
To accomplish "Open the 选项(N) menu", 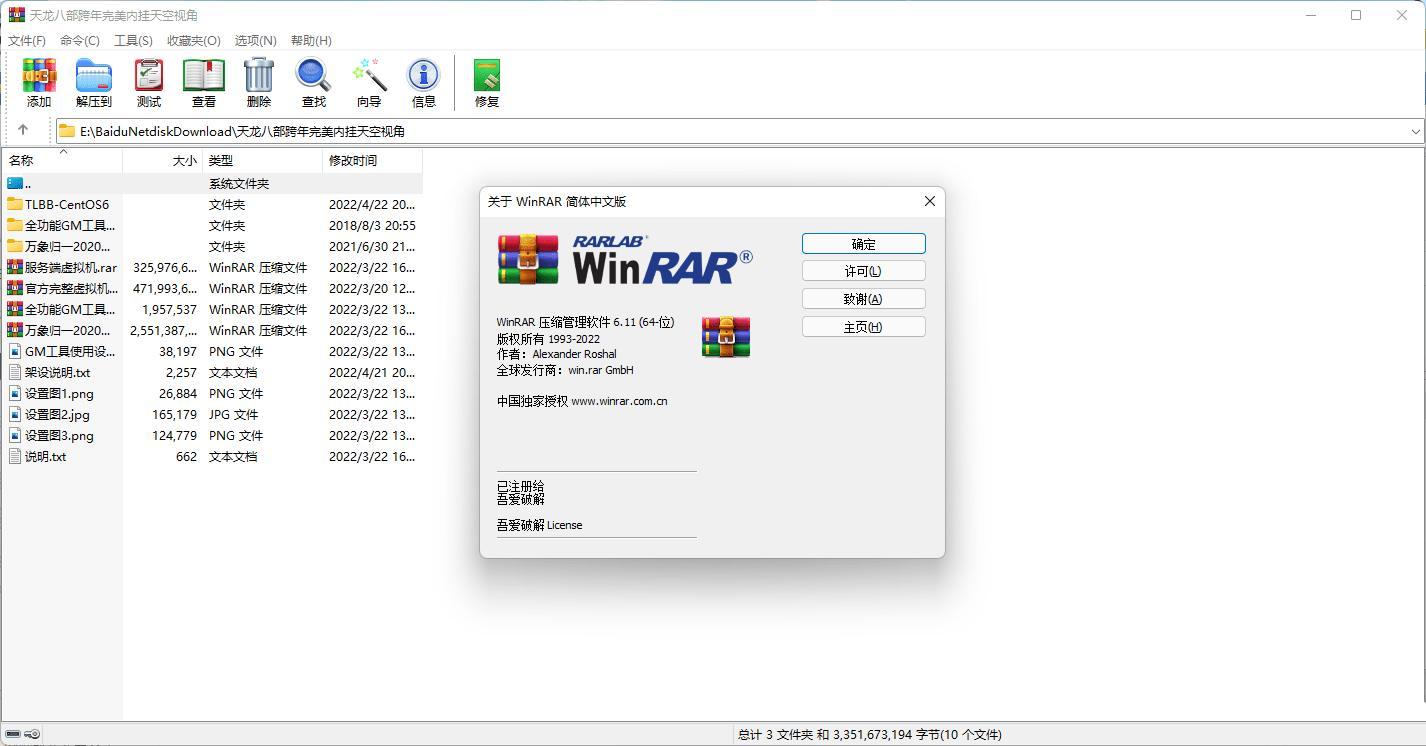I will click(255, 40).
